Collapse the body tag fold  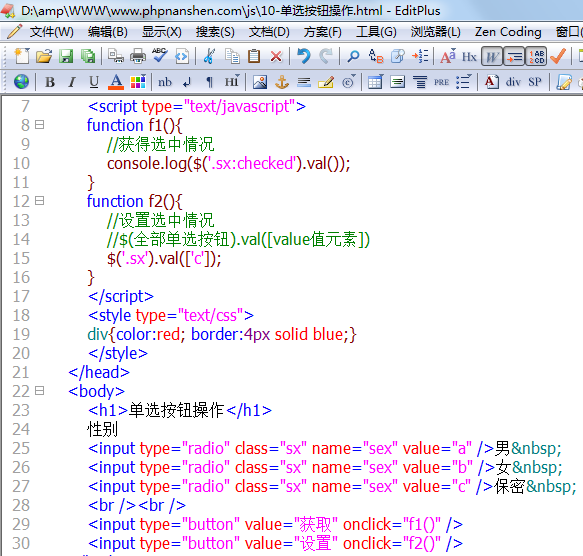pyautogui.click(x=39, y=391)
